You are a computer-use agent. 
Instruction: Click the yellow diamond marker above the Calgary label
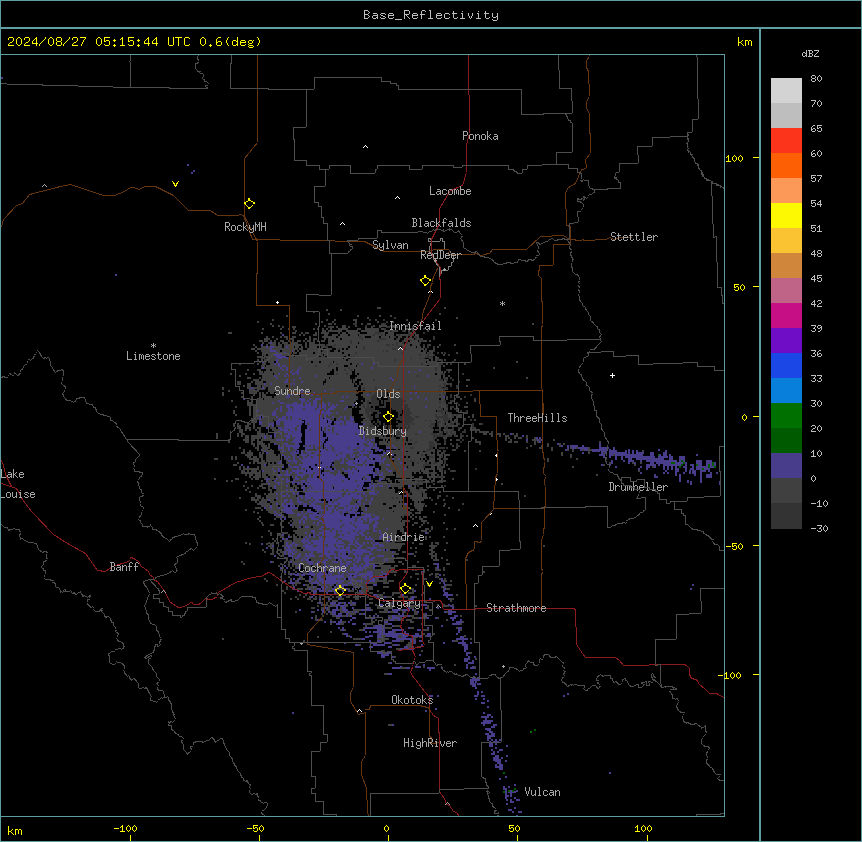point(405,589)
